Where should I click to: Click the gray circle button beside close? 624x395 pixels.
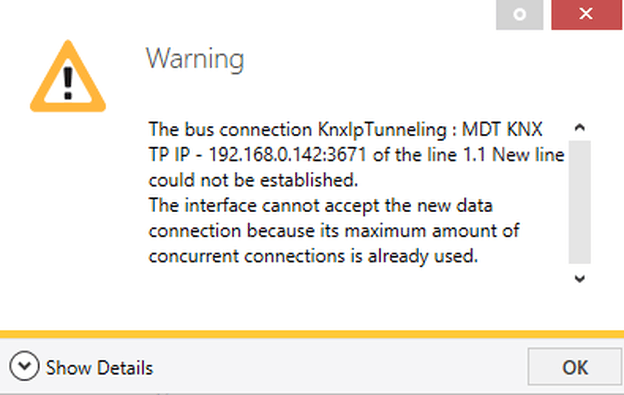[519, 14]
